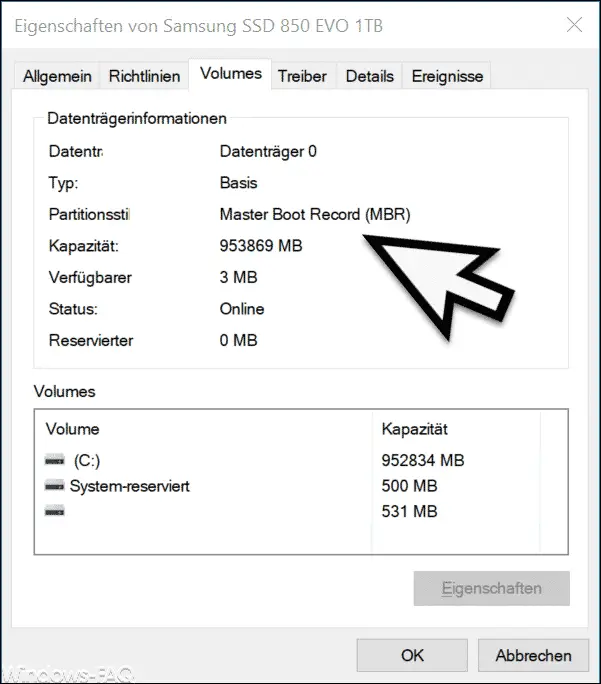601x684 pixels.
Task: Click the Reservierter label
Action: pyautogui.click(x=91, y=340)
